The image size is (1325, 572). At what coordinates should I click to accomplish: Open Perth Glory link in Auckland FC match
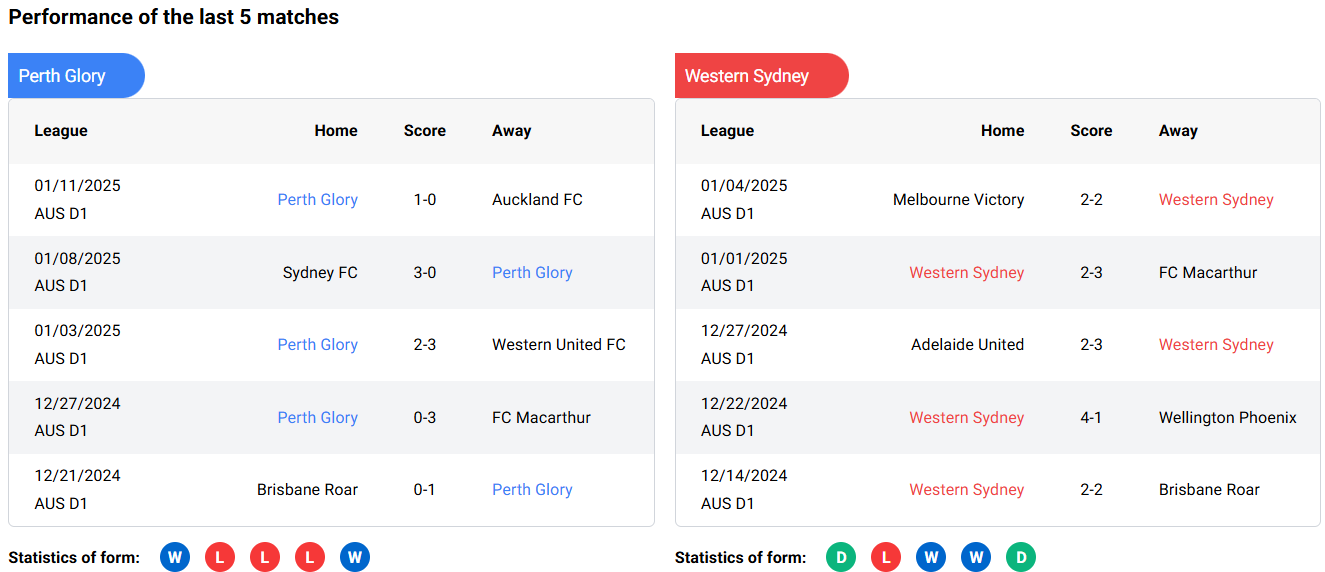317,200
